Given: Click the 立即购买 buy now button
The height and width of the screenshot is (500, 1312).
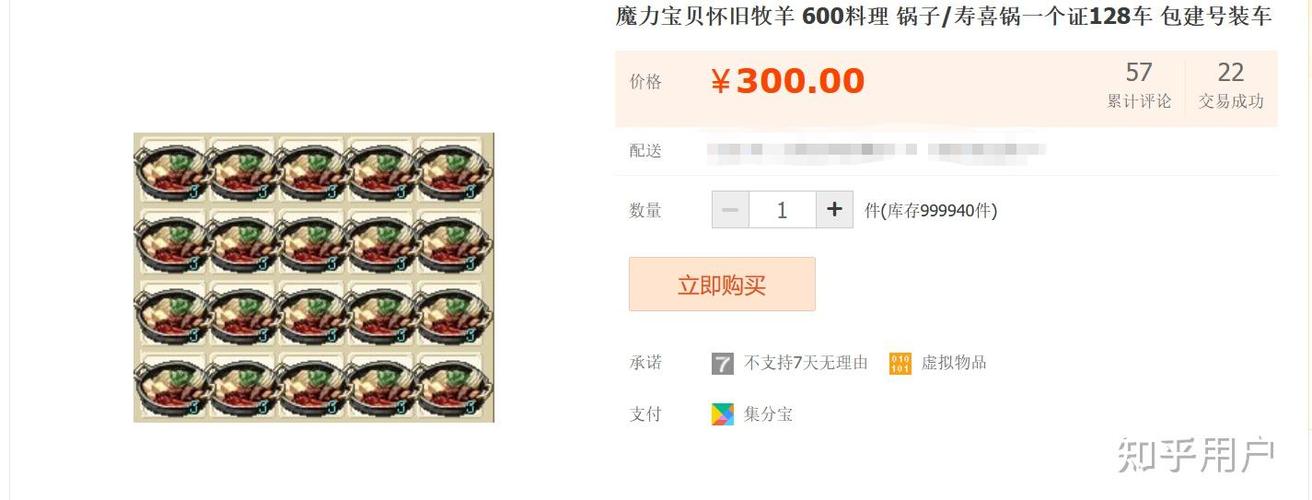Looking at the screenshot, I should click(722, 284).
